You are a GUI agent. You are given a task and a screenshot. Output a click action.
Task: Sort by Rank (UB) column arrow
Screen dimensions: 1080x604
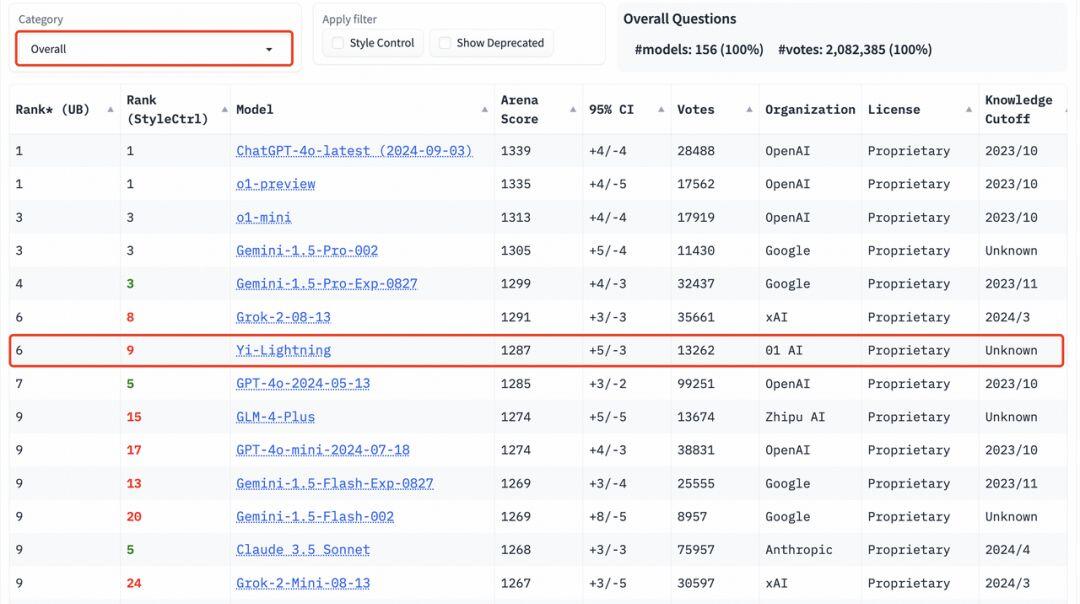[110, 110]
